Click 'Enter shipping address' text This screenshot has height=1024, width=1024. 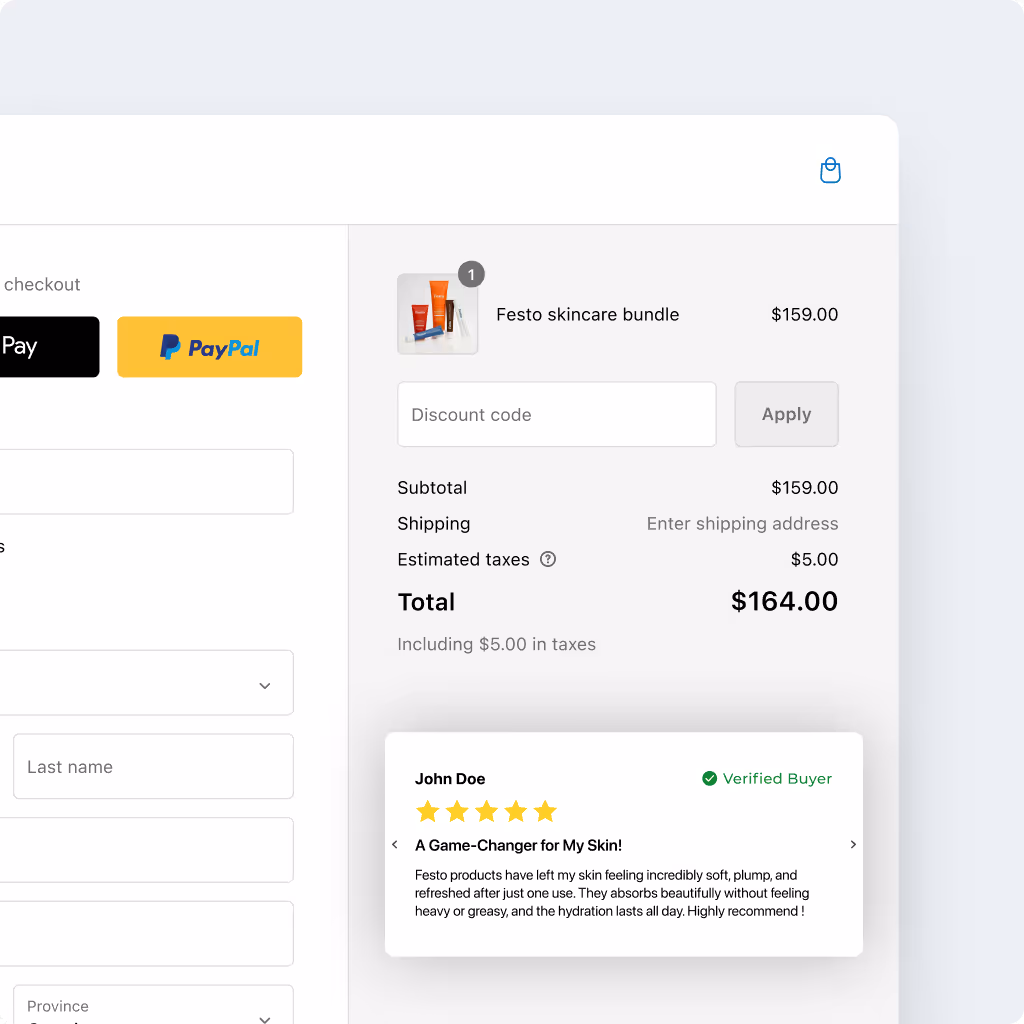[x=743, y=524]
